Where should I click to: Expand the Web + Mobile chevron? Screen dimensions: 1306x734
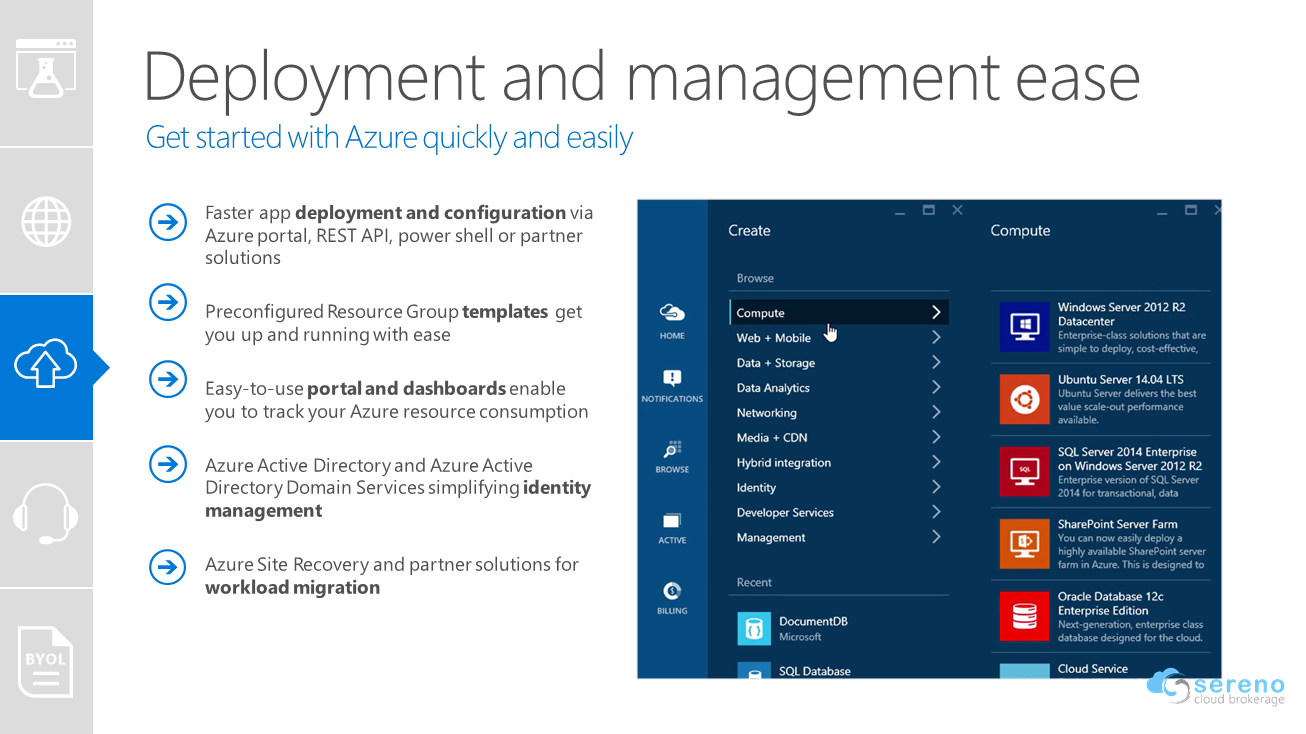click(936, 338)
